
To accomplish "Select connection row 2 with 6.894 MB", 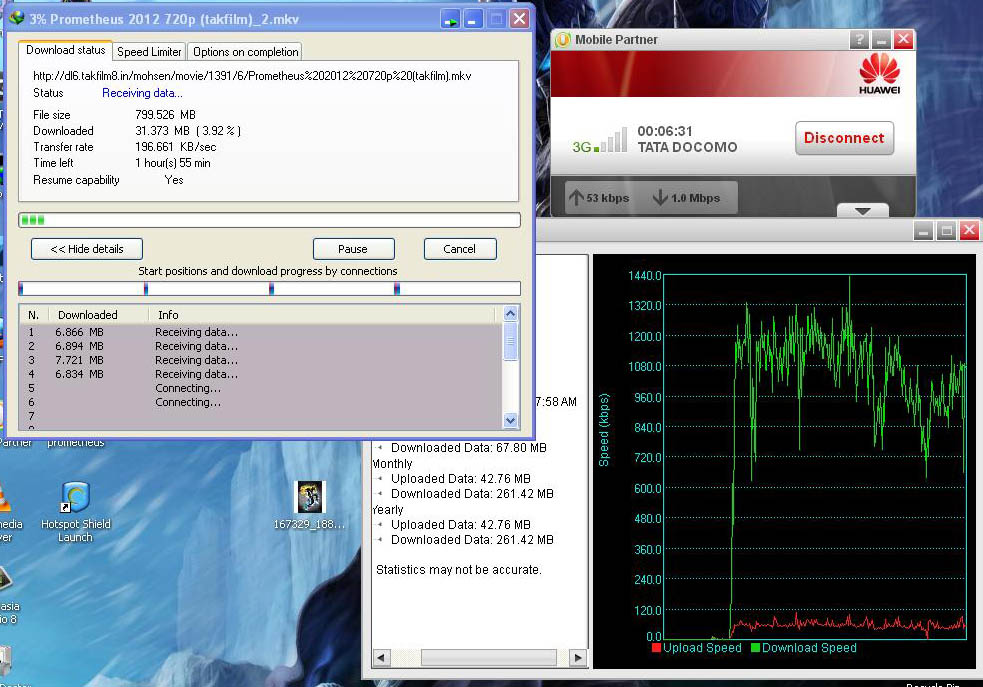I will [x=261, y=346].
